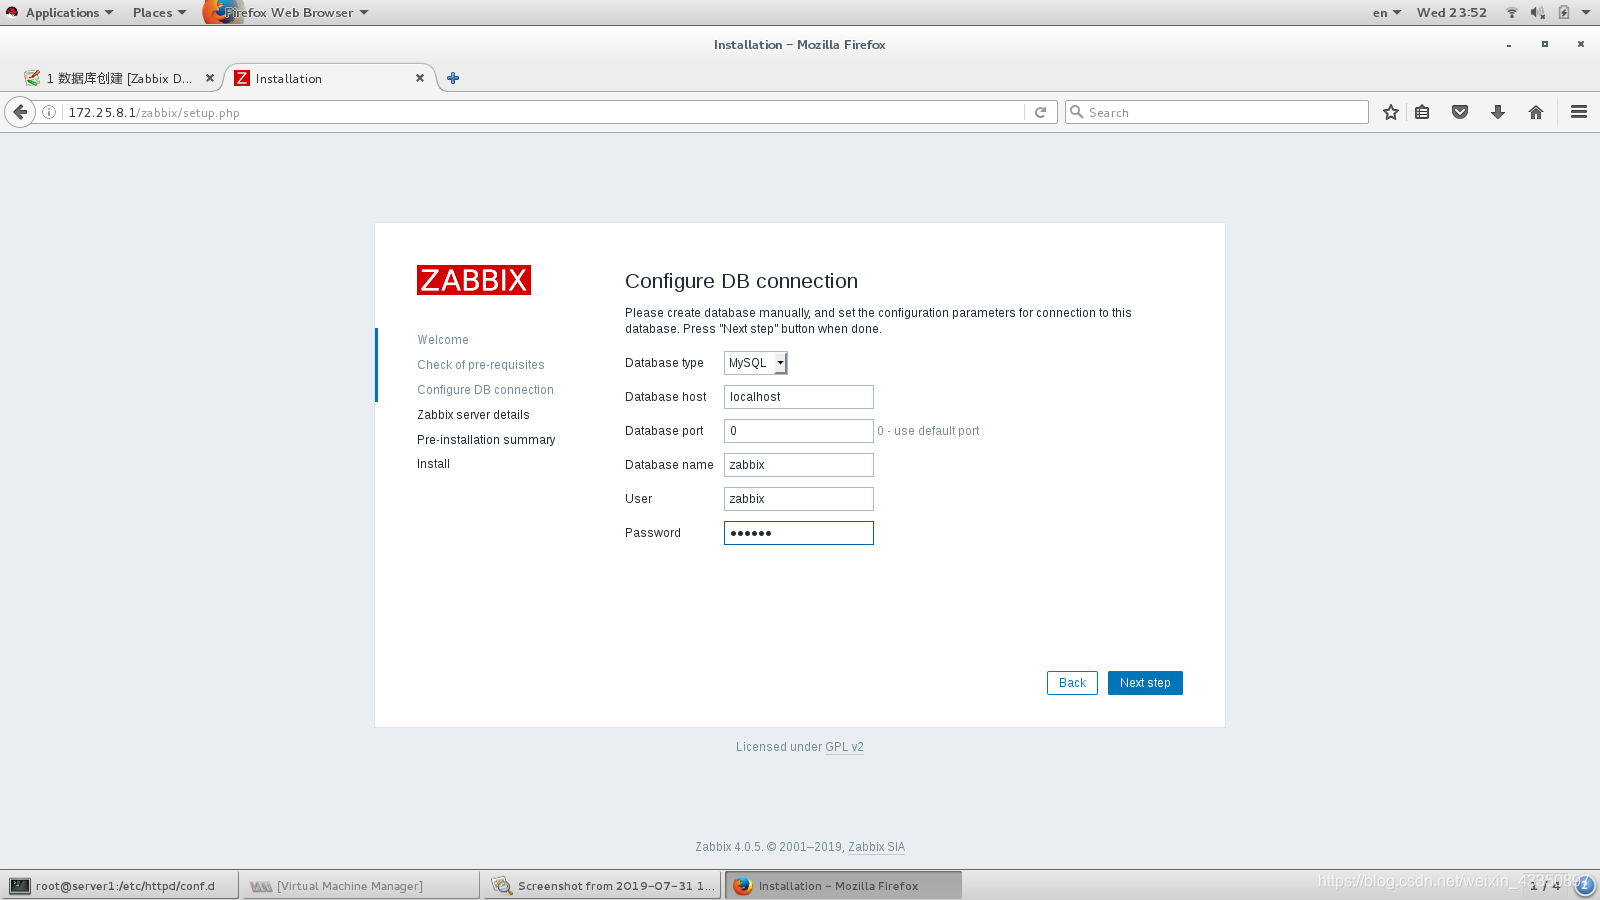Click the Back button
This screenshot has width=1600, height=900.
point(1072,683)
